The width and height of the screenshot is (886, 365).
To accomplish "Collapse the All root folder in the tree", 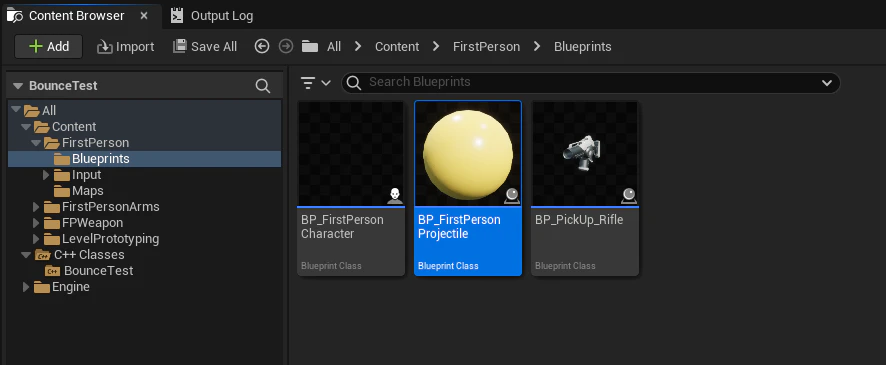I will pyautogui.click(x=15, y=110).
